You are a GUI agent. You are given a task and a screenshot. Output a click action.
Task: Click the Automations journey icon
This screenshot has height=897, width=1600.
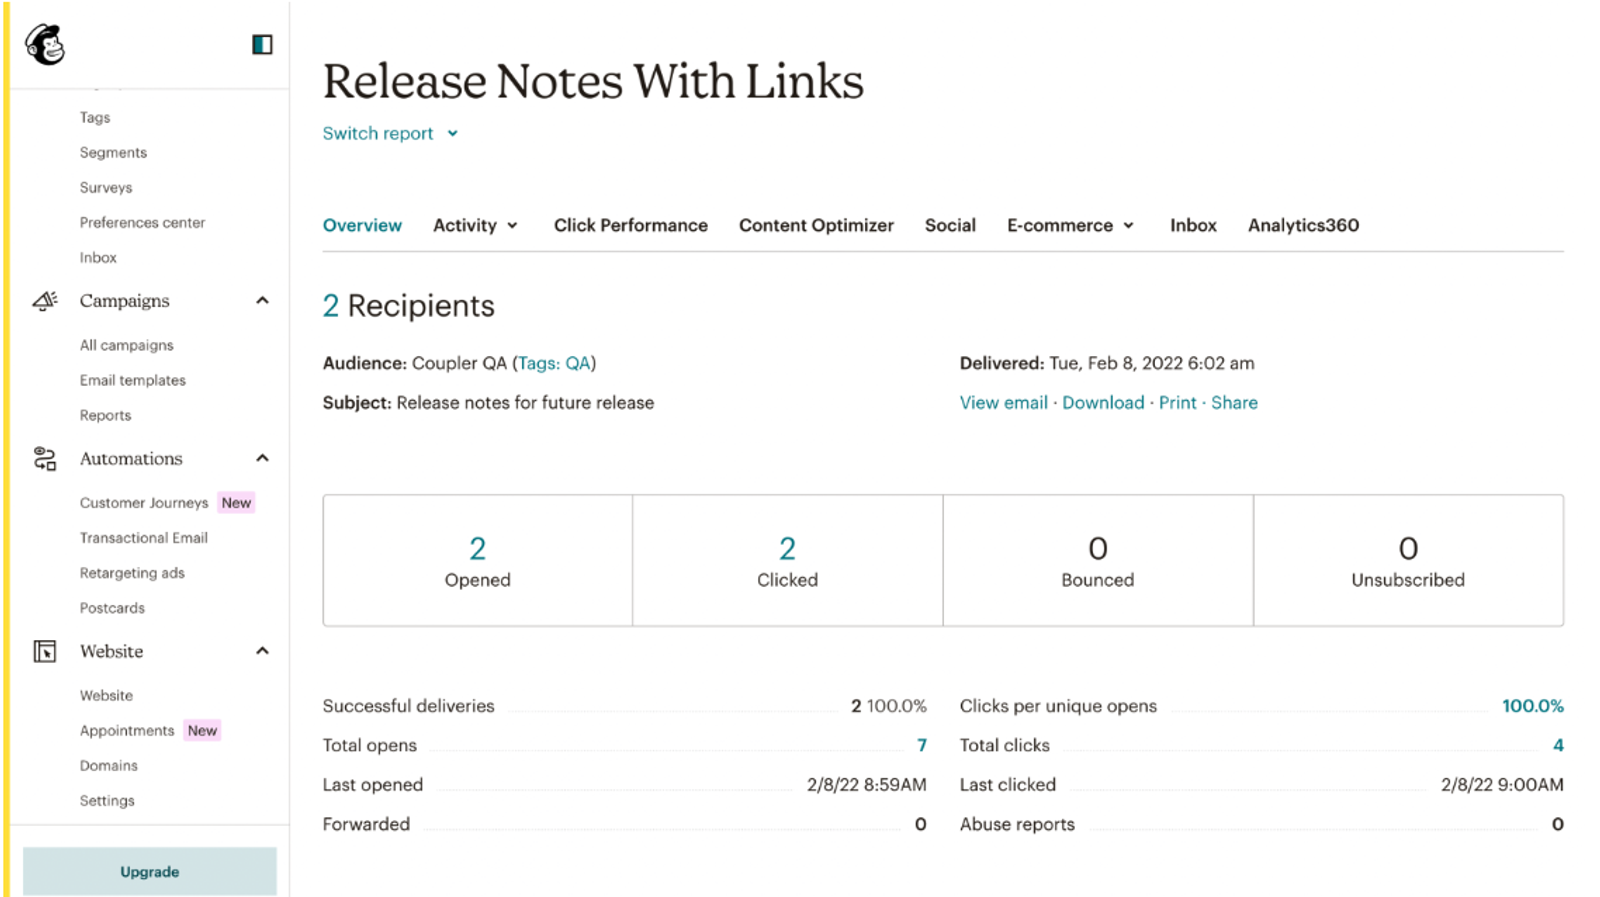[x=45, y=459]
